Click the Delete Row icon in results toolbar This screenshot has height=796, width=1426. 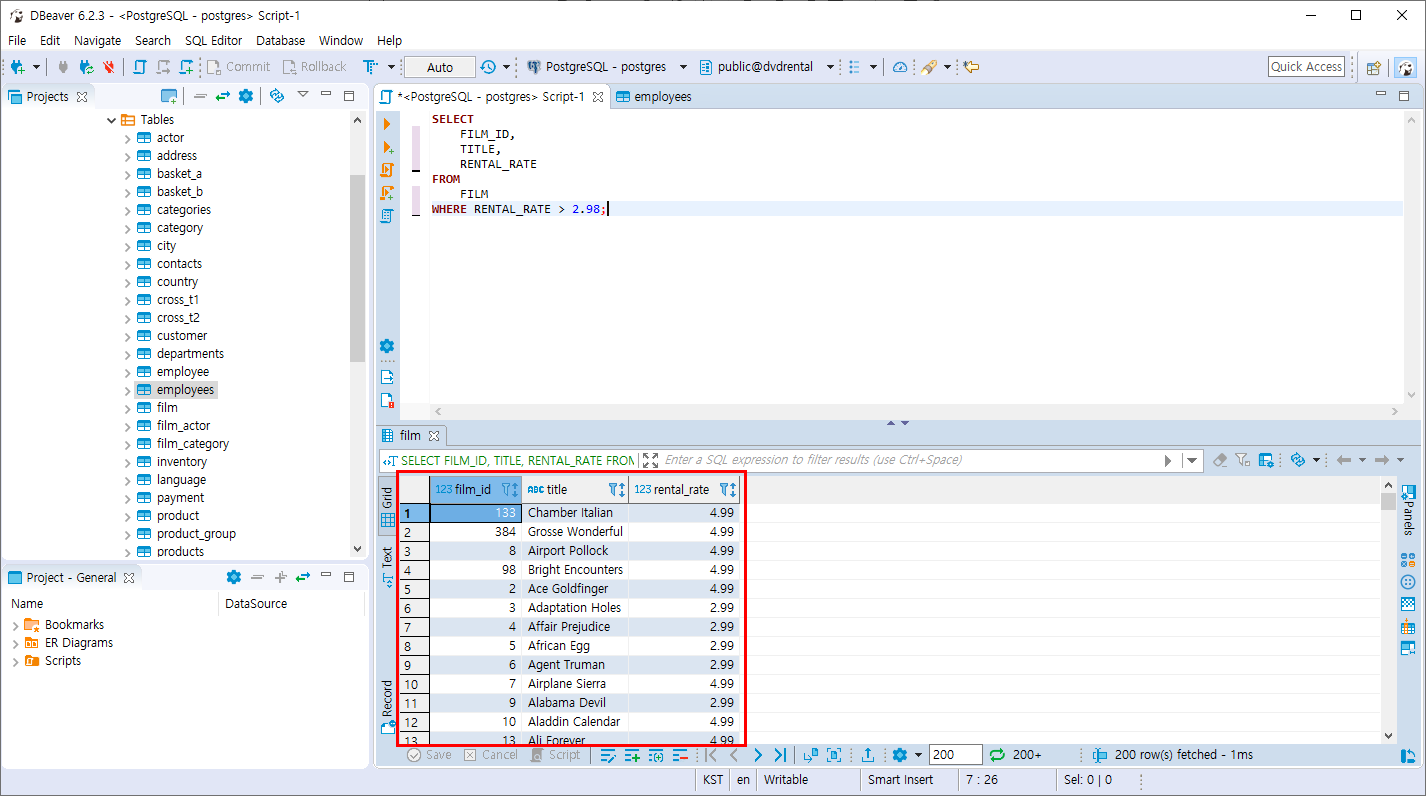pyautogui.click(x=680, y=755)
